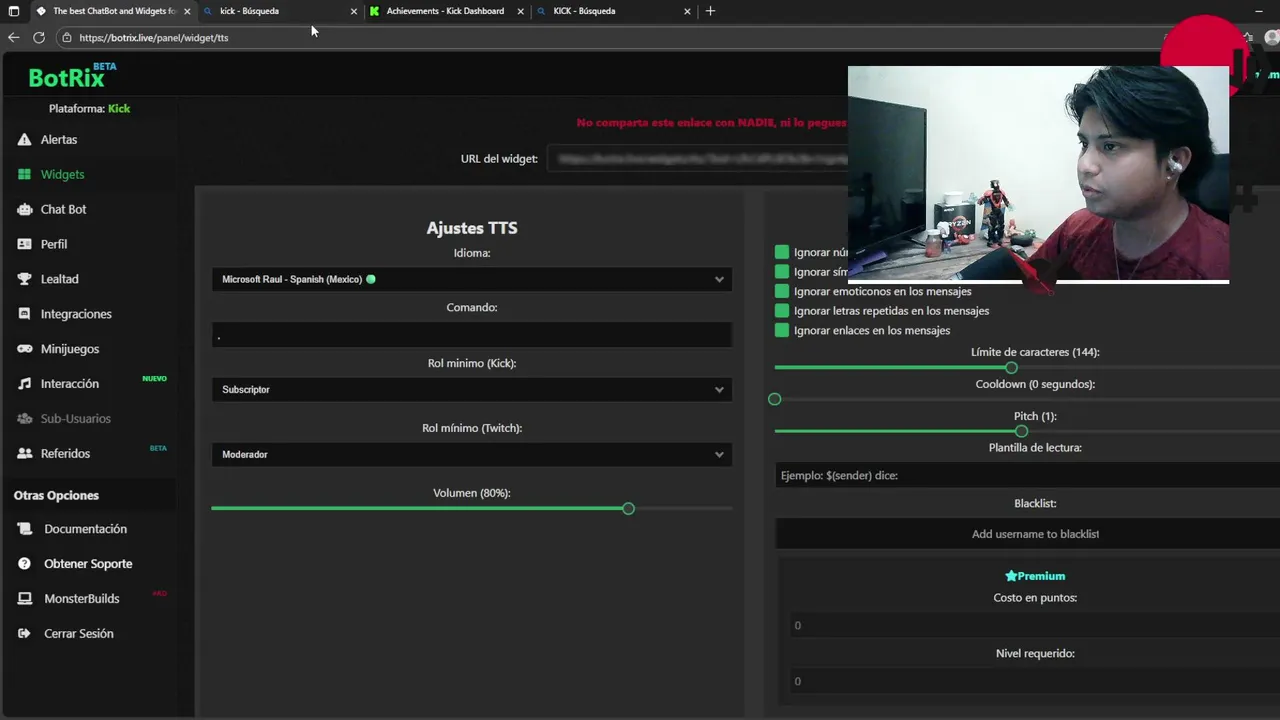
Task: Open the Documentación link
Action: 85,529
